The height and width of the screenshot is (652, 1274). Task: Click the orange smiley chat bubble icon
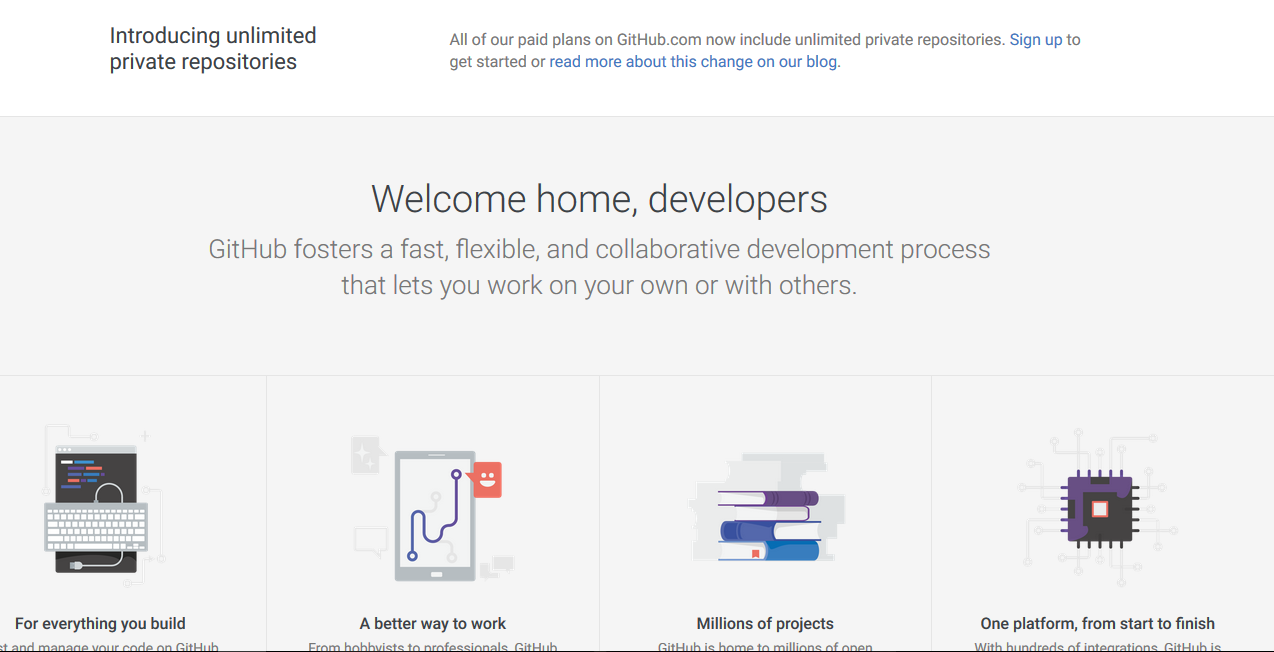pyautogui.click(x=486, y=480)
